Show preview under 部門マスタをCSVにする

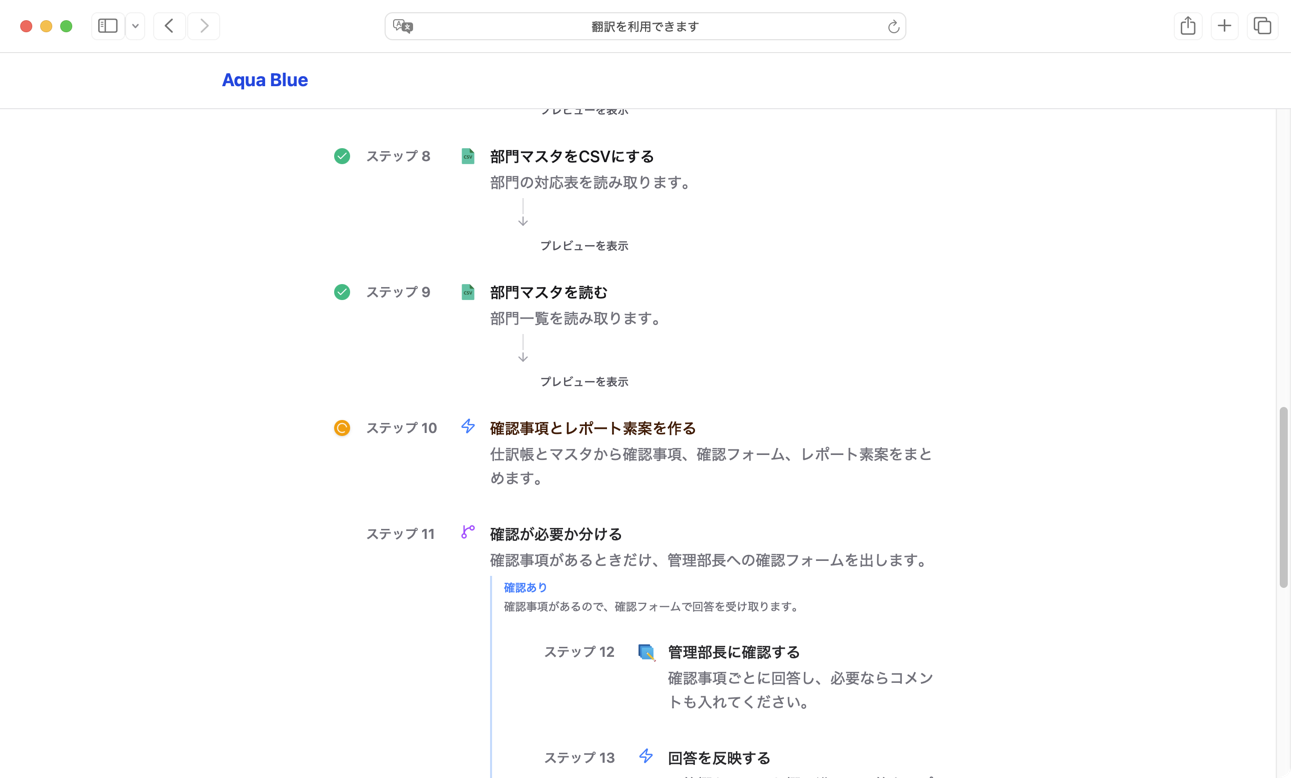[x=584, y=246]
